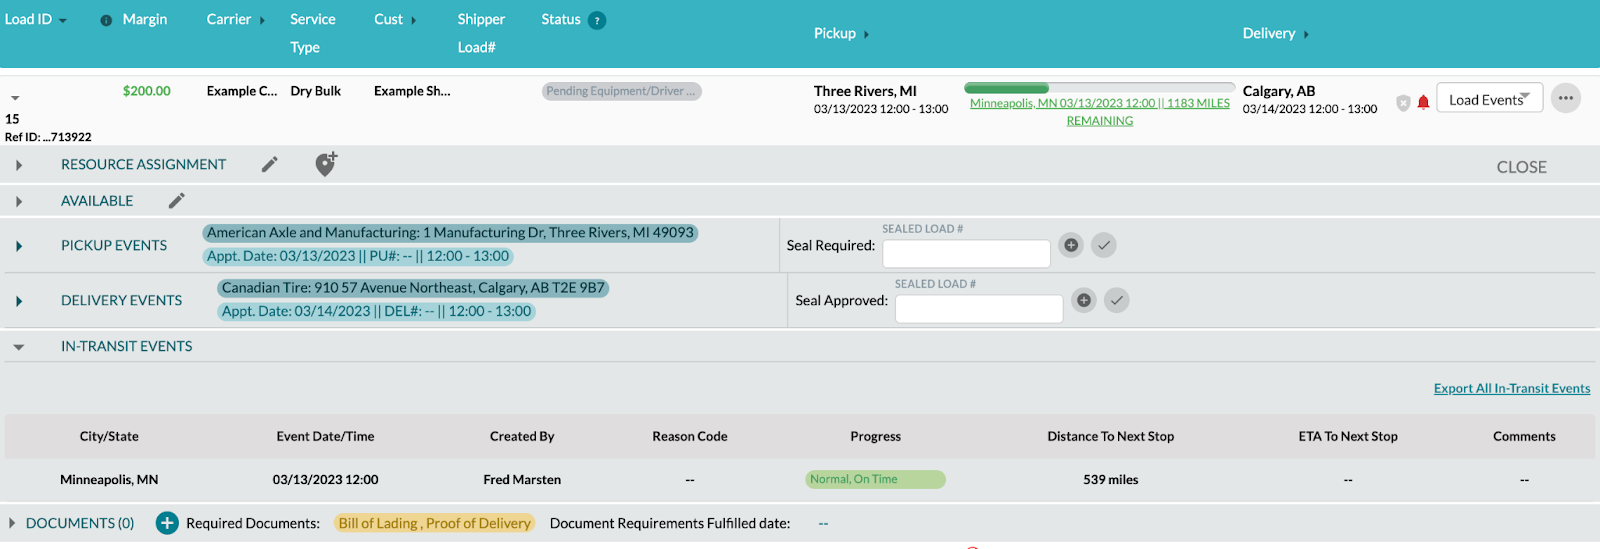The height and width of the screenshot is (549, 1600).
Task: Click the Example Sh... customer cell
Action: pos(412,91)
